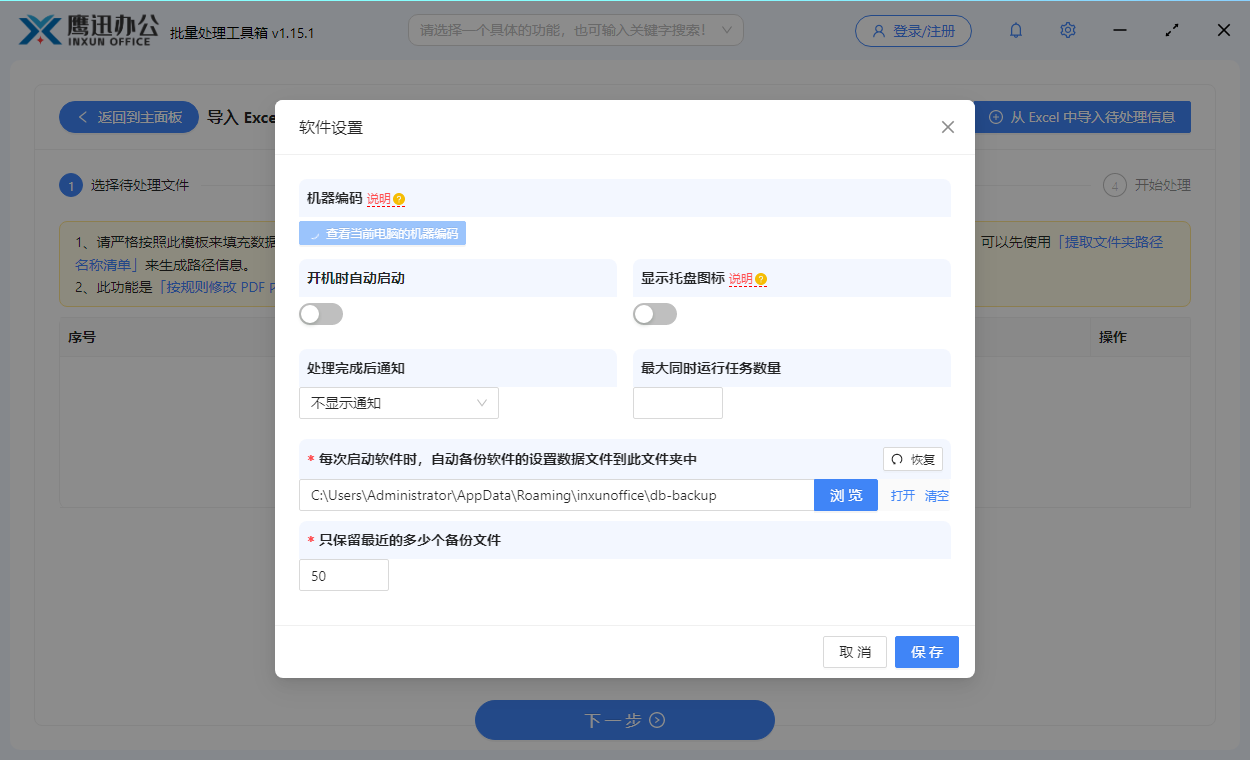1250x760 pixels.
Task: Select step 4 开始处理
Action: point(1147,185)
